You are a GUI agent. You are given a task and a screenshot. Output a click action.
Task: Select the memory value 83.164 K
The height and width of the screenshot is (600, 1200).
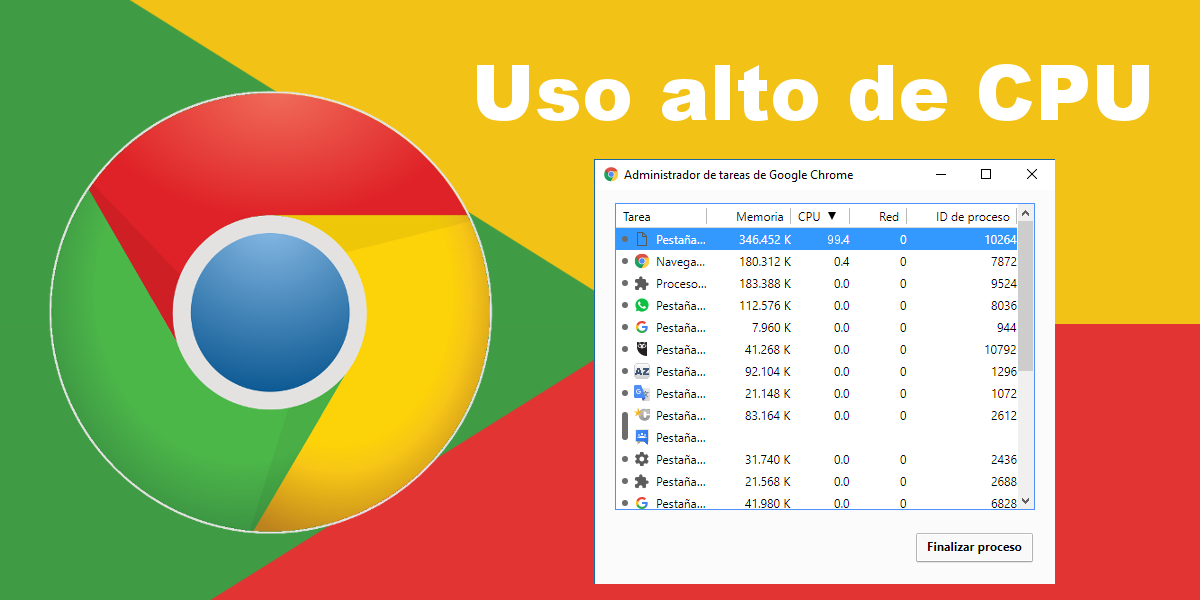768,416
